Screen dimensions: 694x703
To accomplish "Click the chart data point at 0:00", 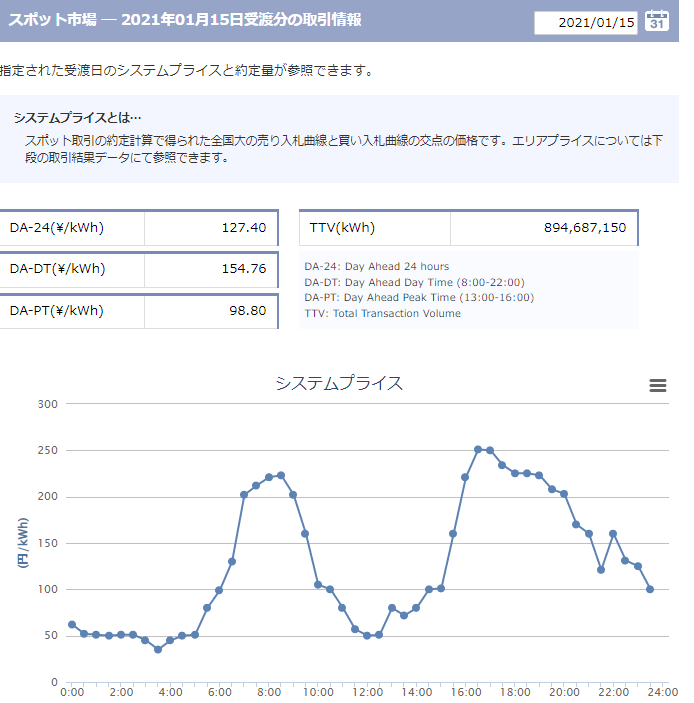I will [72, 625].
